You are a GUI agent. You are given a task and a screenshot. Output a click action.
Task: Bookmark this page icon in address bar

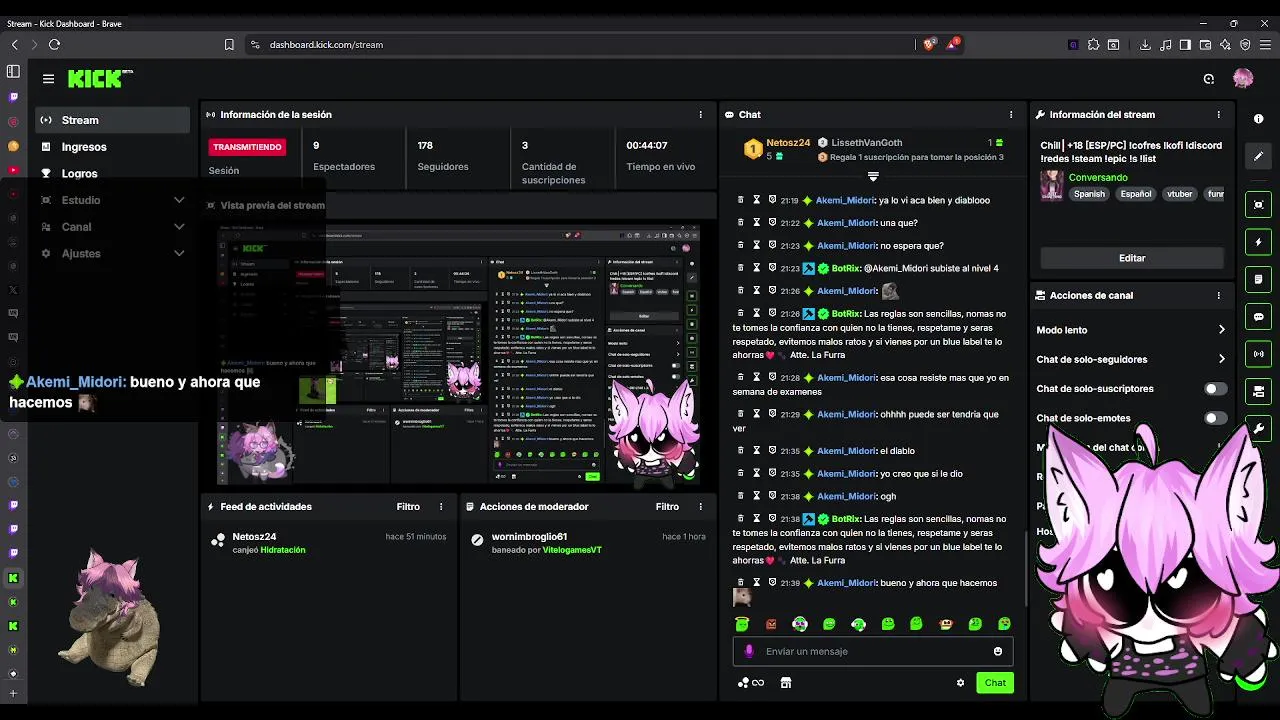(229, 44)
